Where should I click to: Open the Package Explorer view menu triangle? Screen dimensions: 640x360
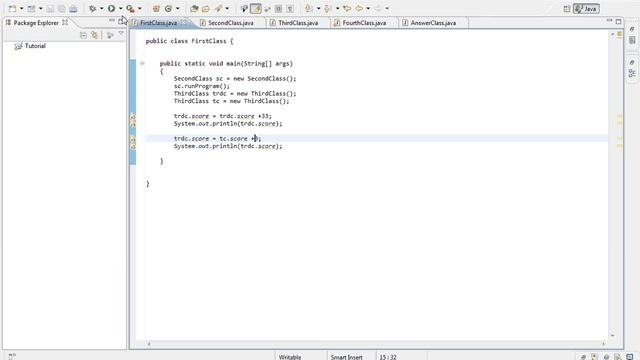click(x=121, y=34)
